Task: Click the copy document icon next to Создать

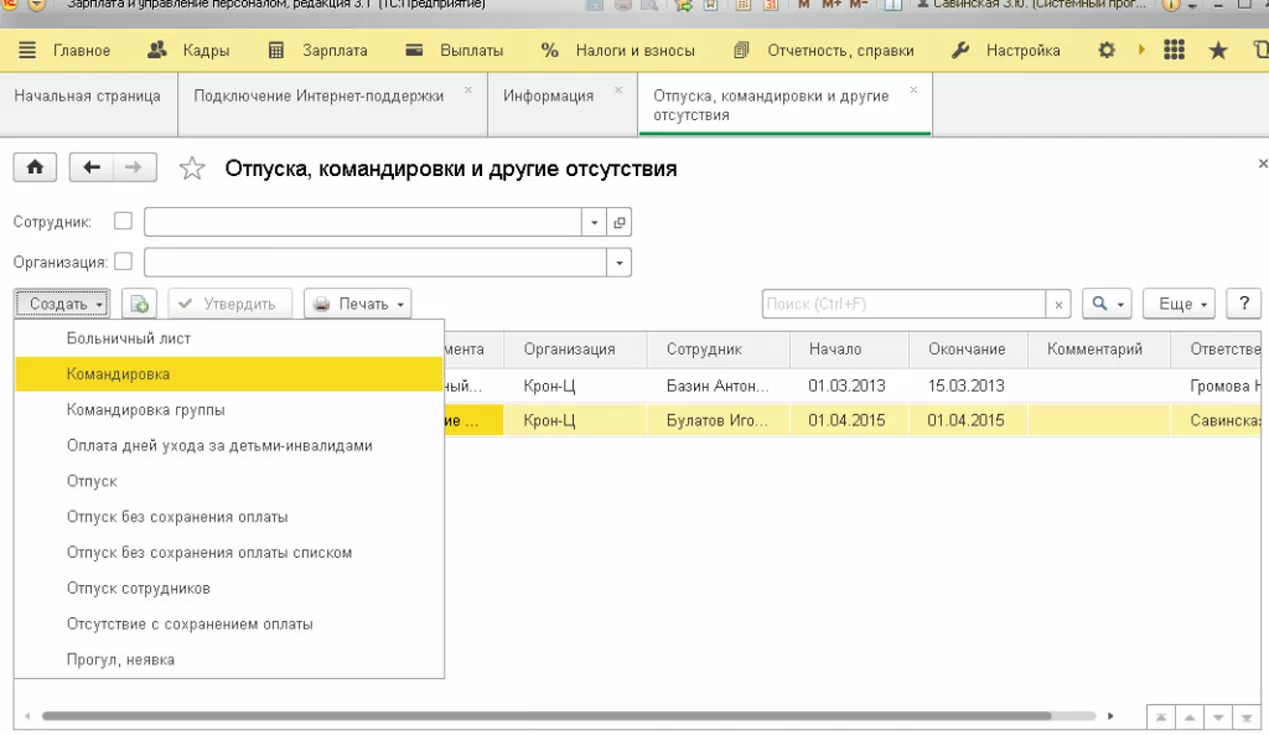Action: tap(140, 304)
